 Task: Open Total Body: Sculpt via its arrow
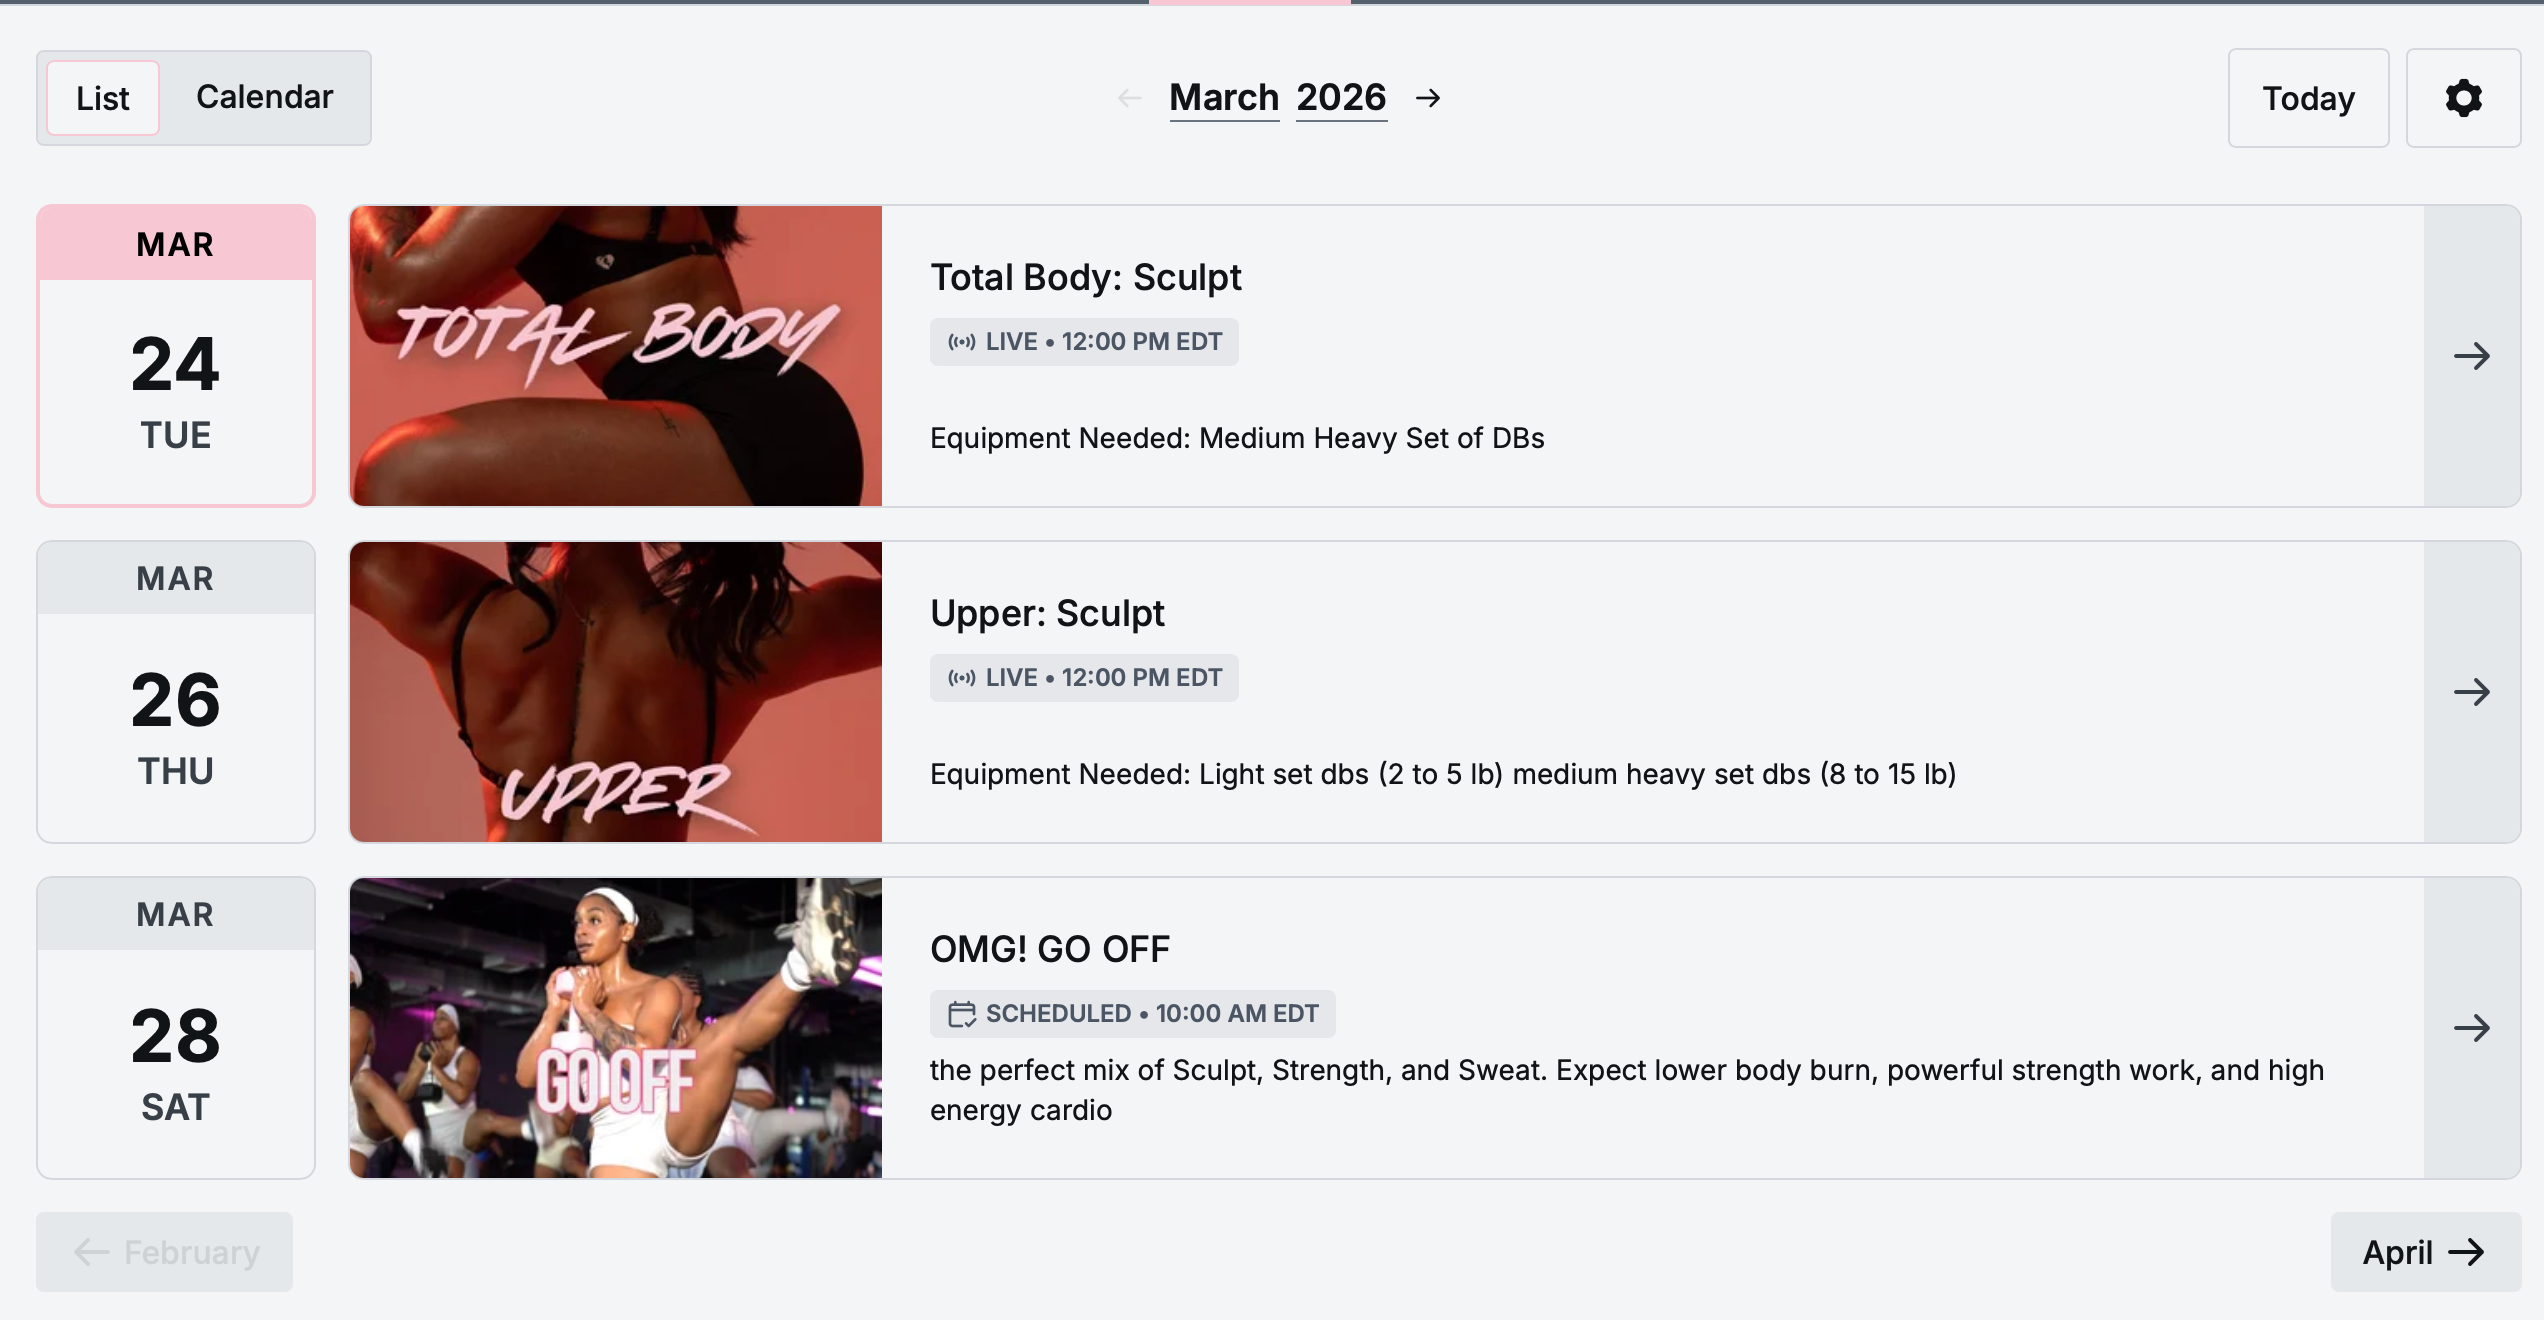tap(2472, 356)
